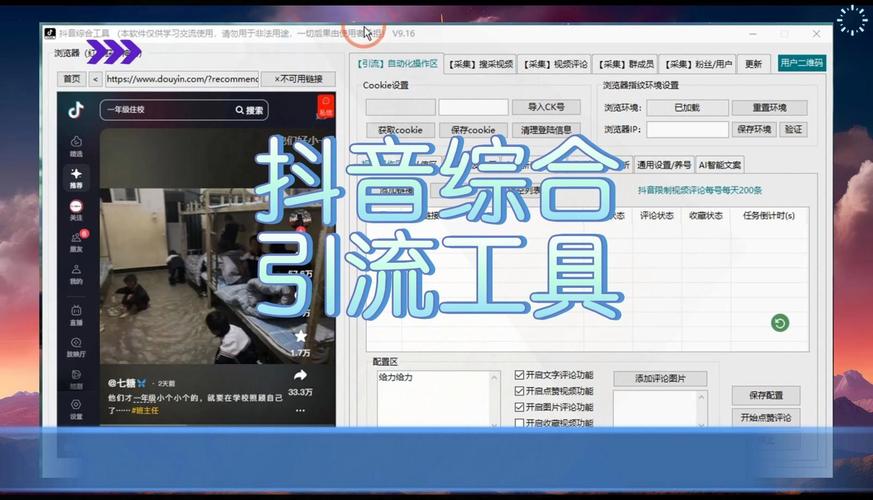
Task: Click the share arrow icon showing 33.3万
Action: 300,375
